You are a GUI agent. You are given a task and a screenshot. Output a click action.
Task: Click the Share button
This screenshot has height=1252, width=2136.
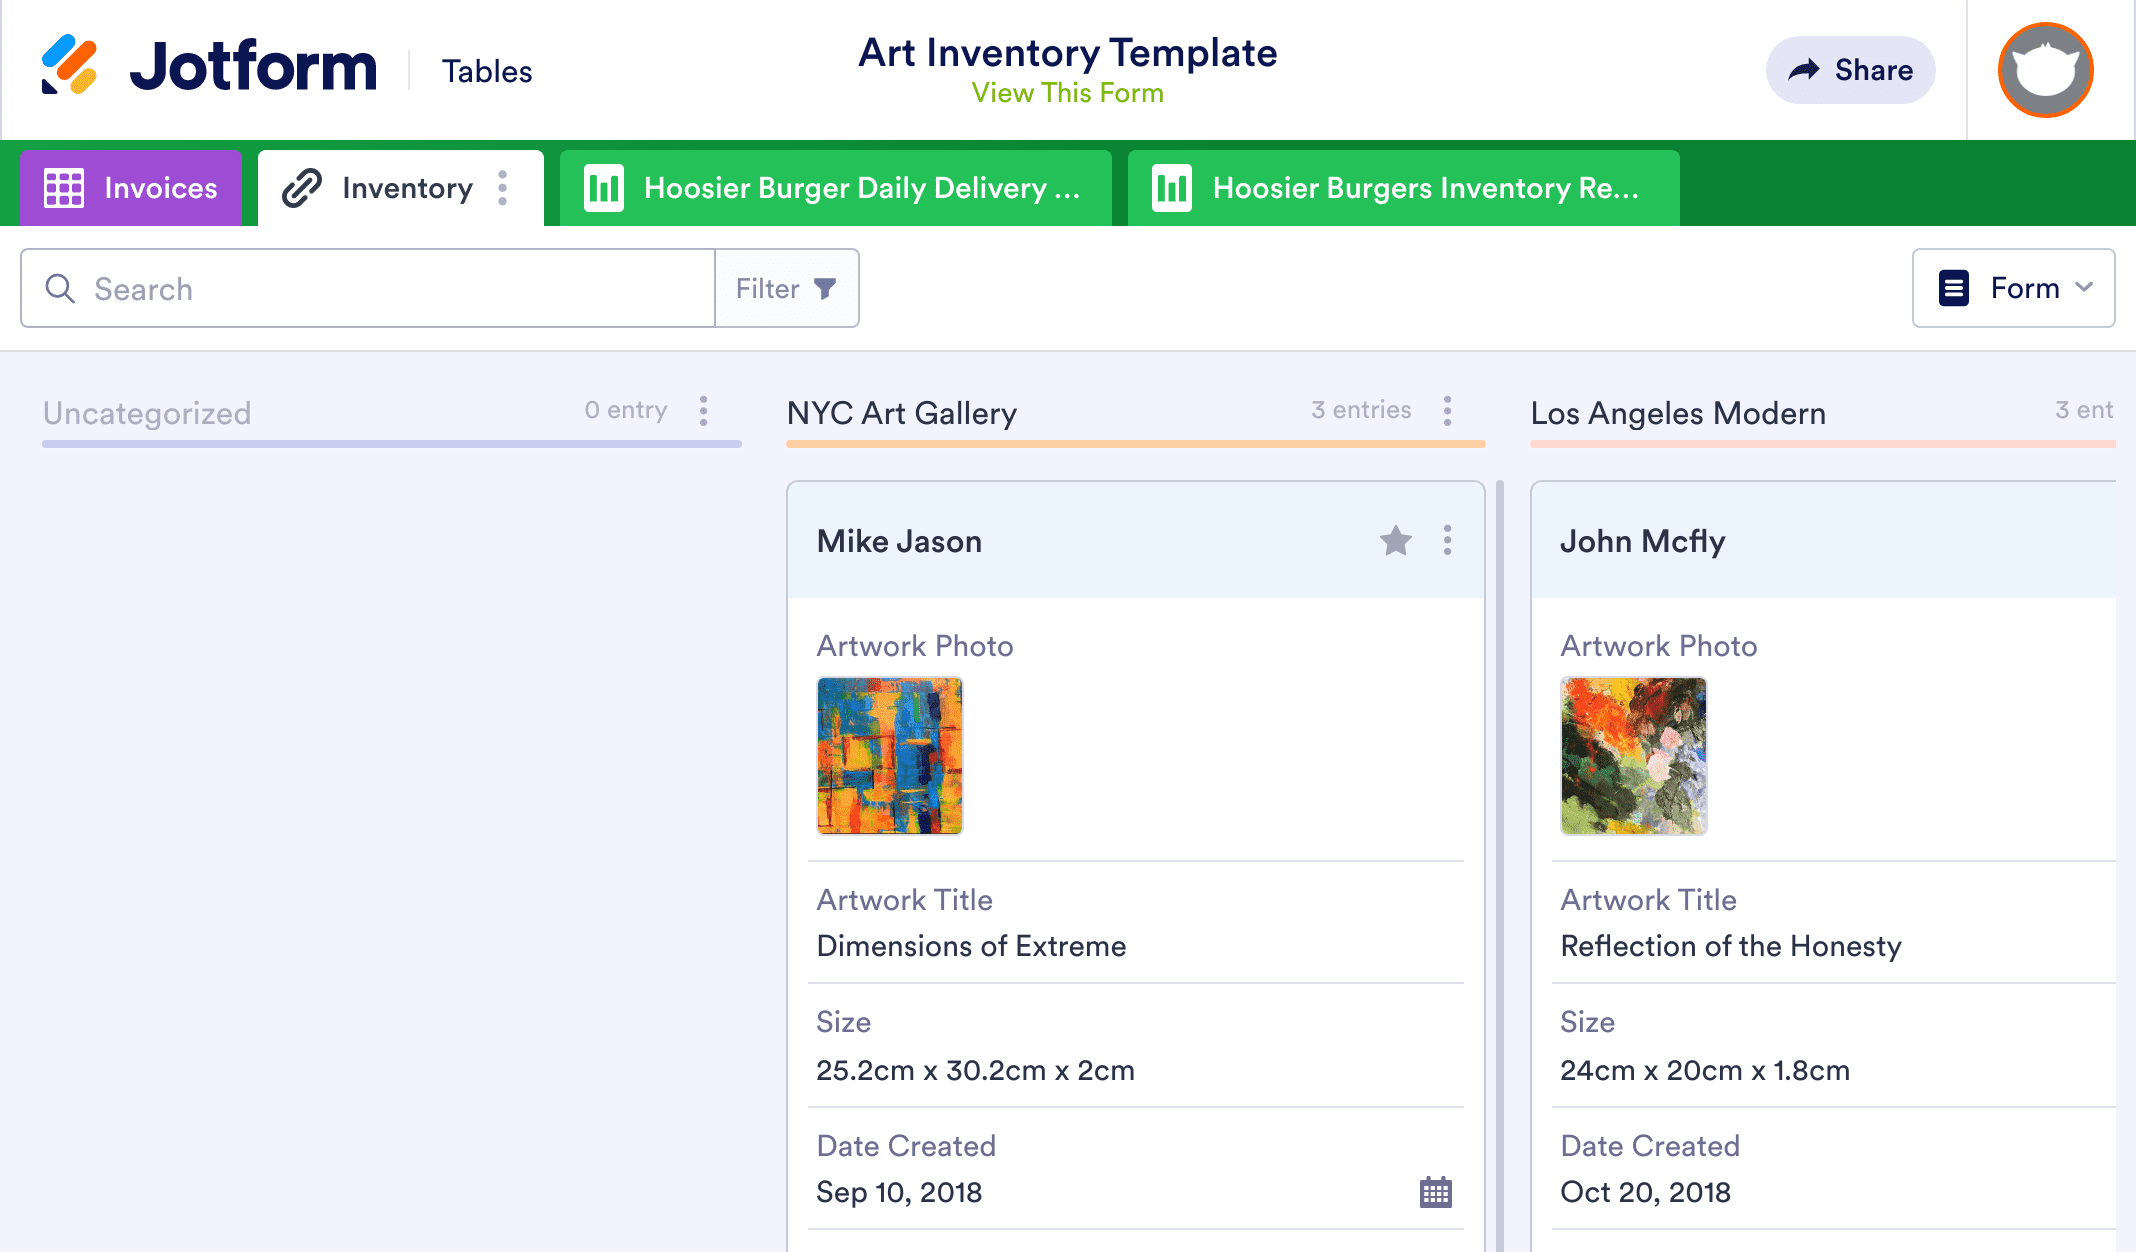point(1850,70)
